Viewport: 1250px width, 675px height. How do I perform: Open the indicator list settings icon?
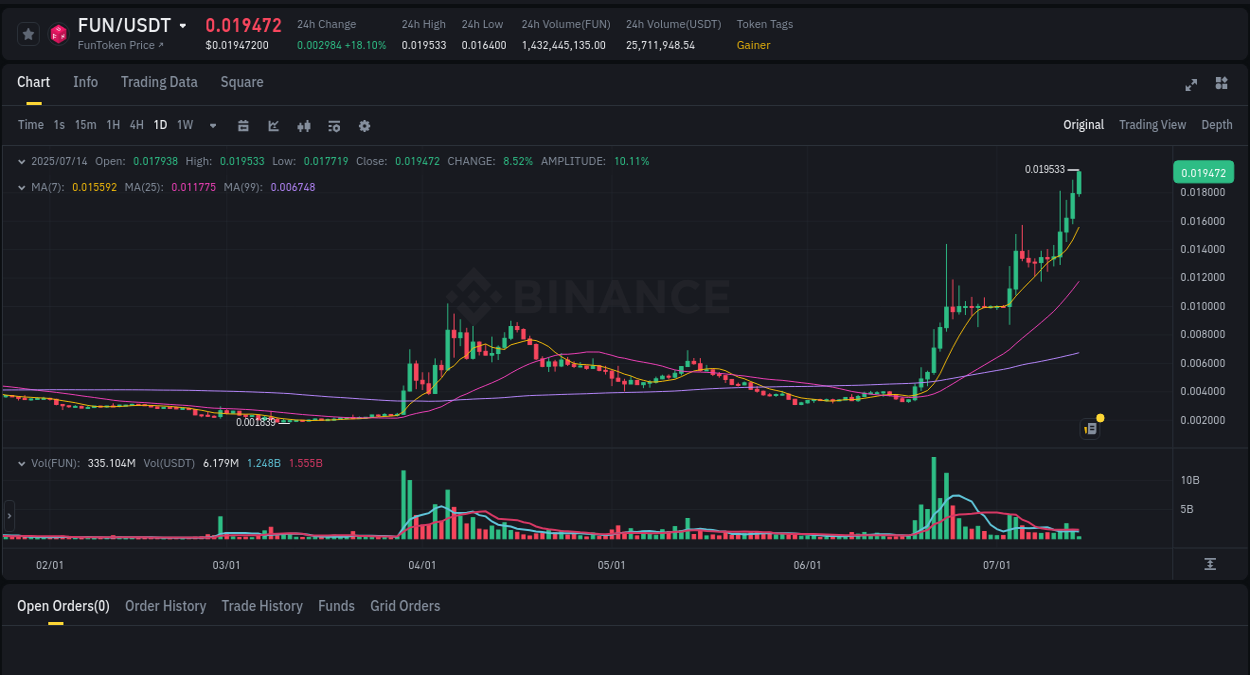pyautogui.click(x=334, y=125)
